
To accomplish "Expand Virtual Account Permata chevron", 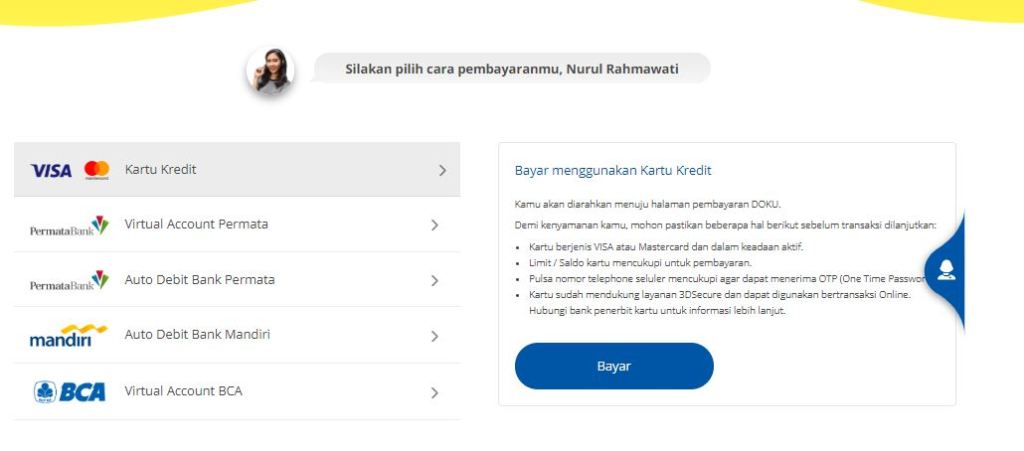I will tap(434, 226).
